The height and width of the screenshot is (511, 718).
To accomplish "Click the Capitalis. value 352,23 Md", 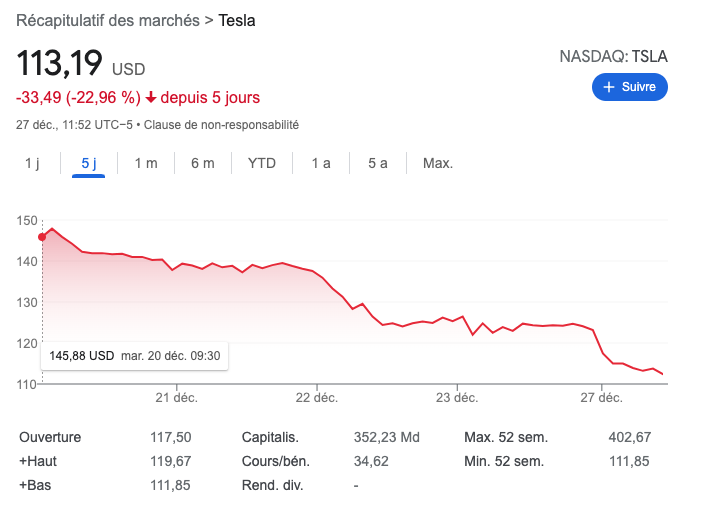I will (387, 437).
